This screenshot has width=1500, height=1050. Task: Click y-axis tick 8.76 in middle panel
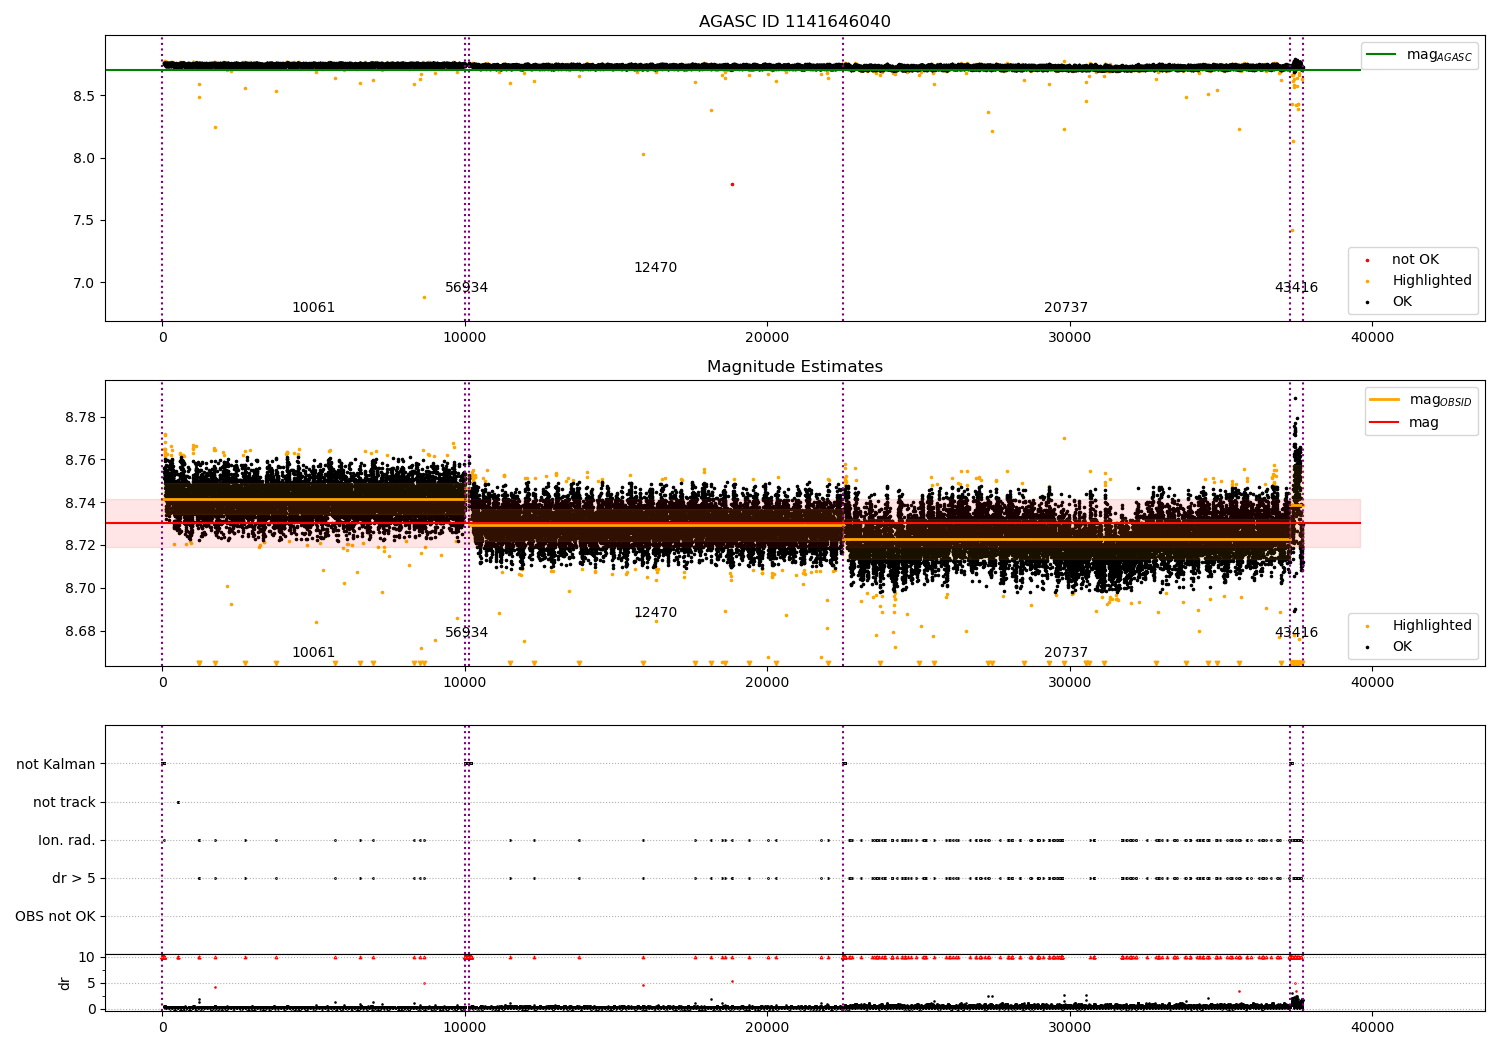click(x=80, y=461)
